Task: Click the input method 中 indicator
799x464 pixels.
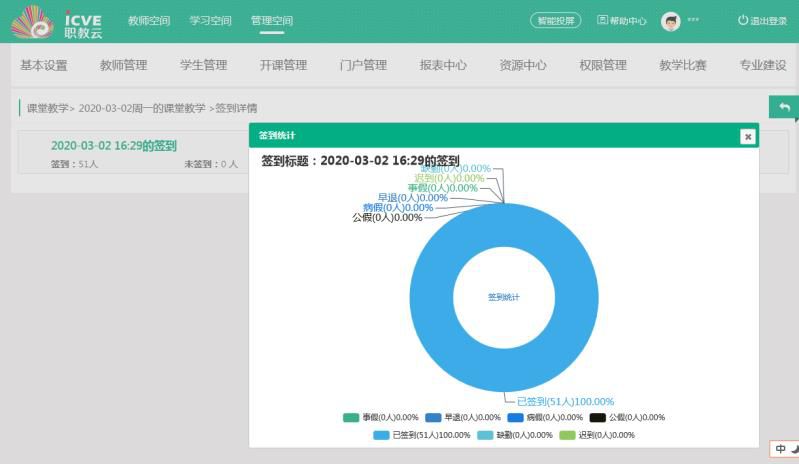Action: click(x=780, y=449)
